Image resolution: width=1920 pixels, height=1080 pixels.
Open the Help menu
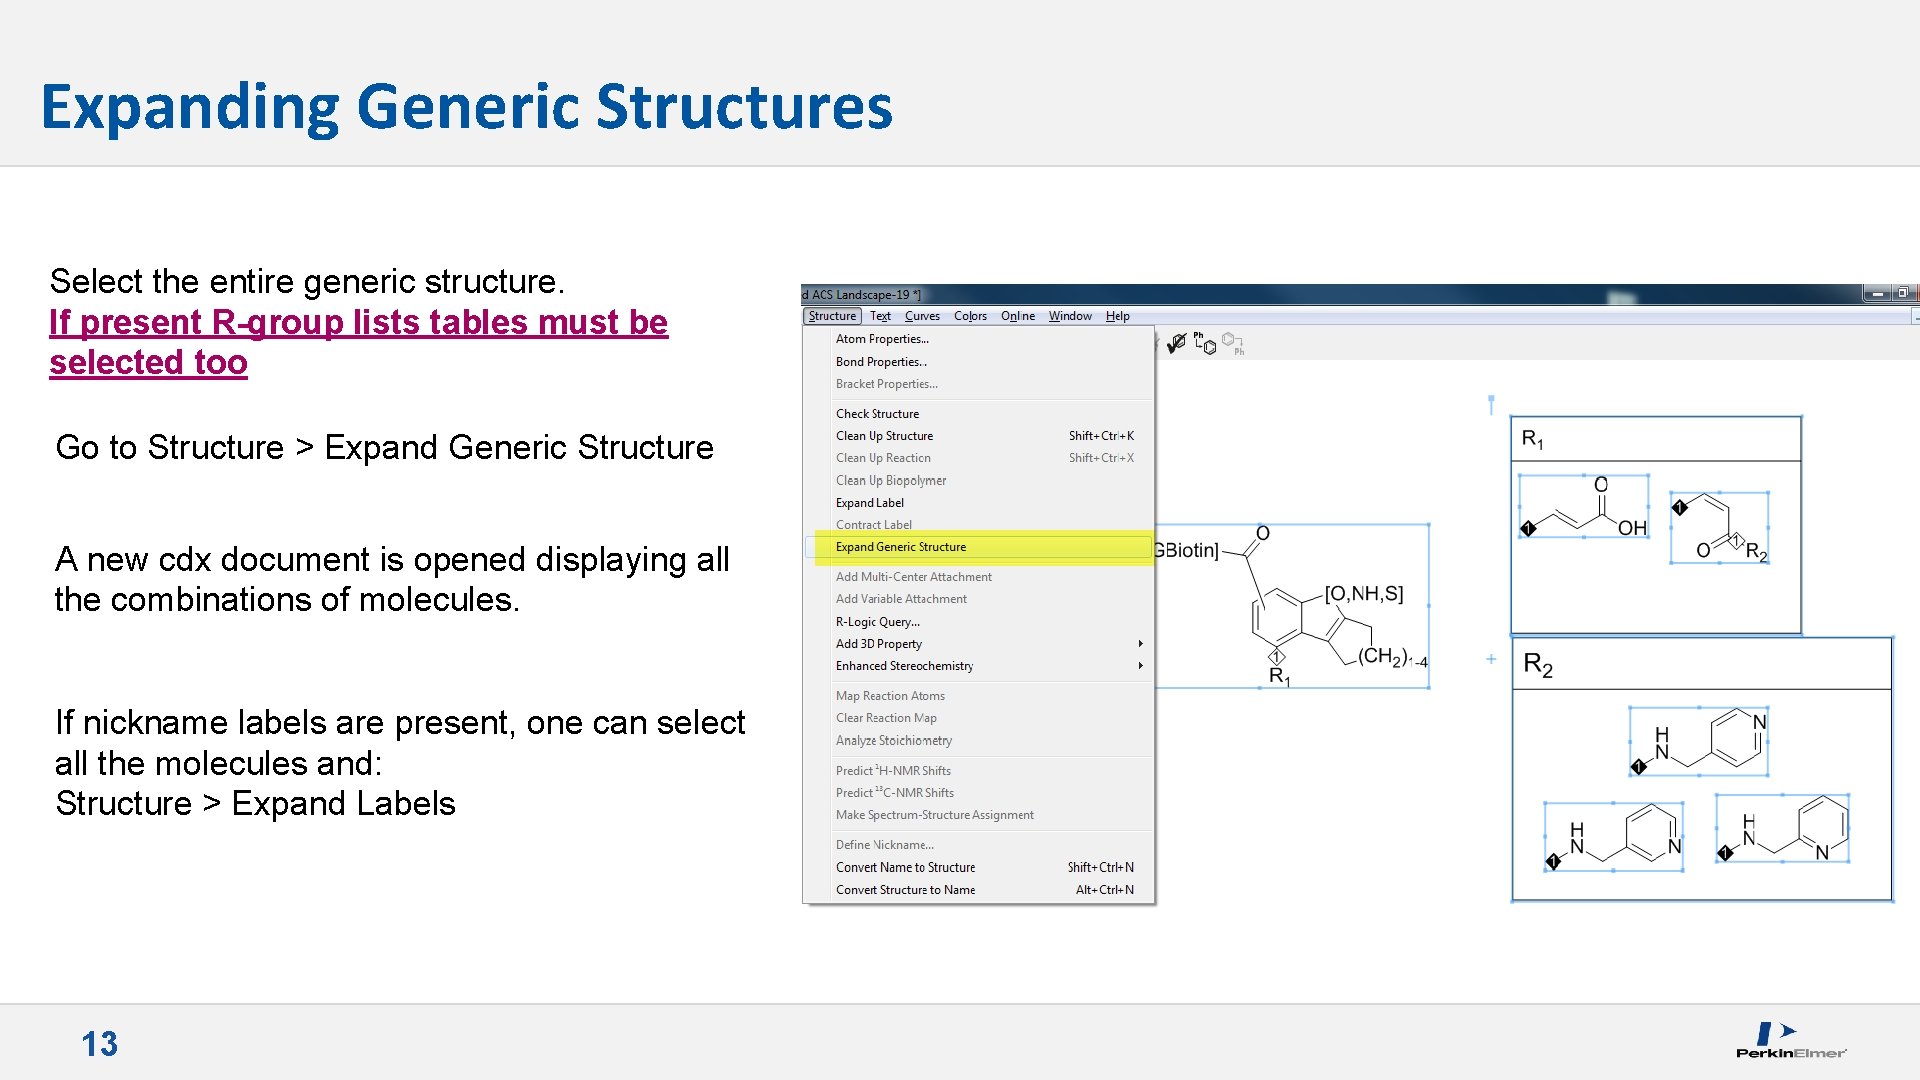1117,316
